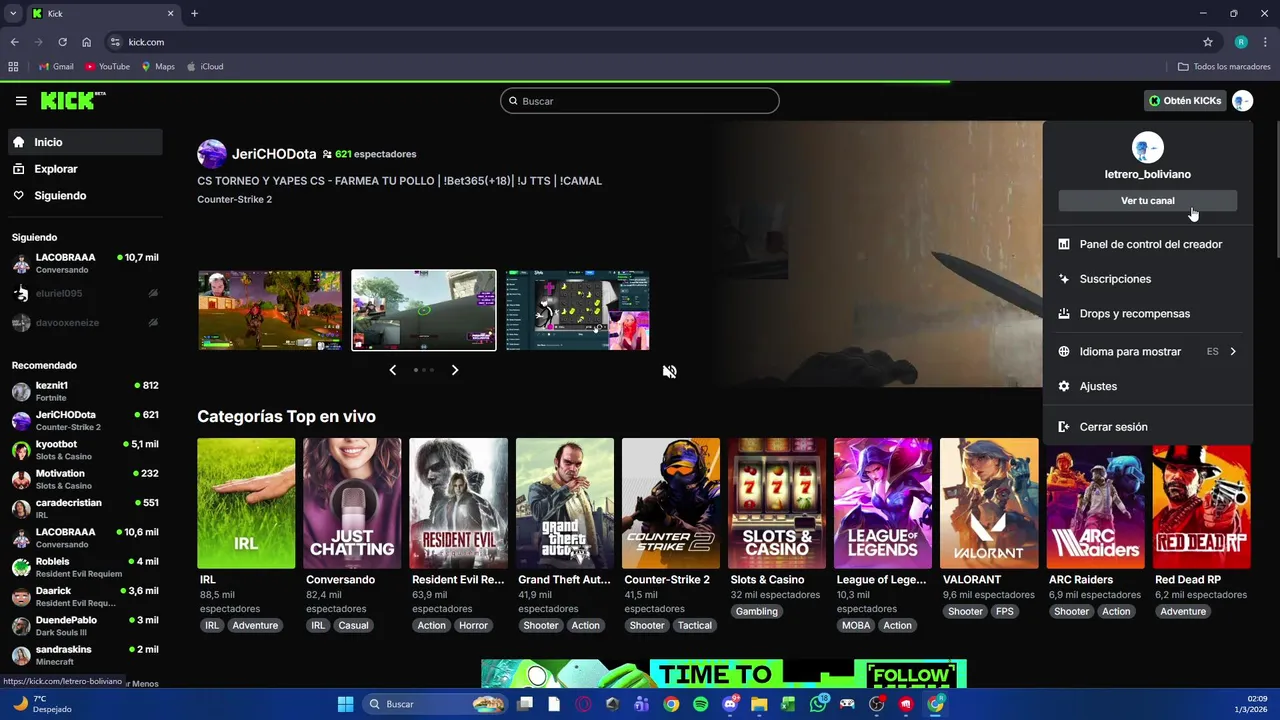
Task: Open the Grand Theft Auto category card
Action: (x=564, y=503)
